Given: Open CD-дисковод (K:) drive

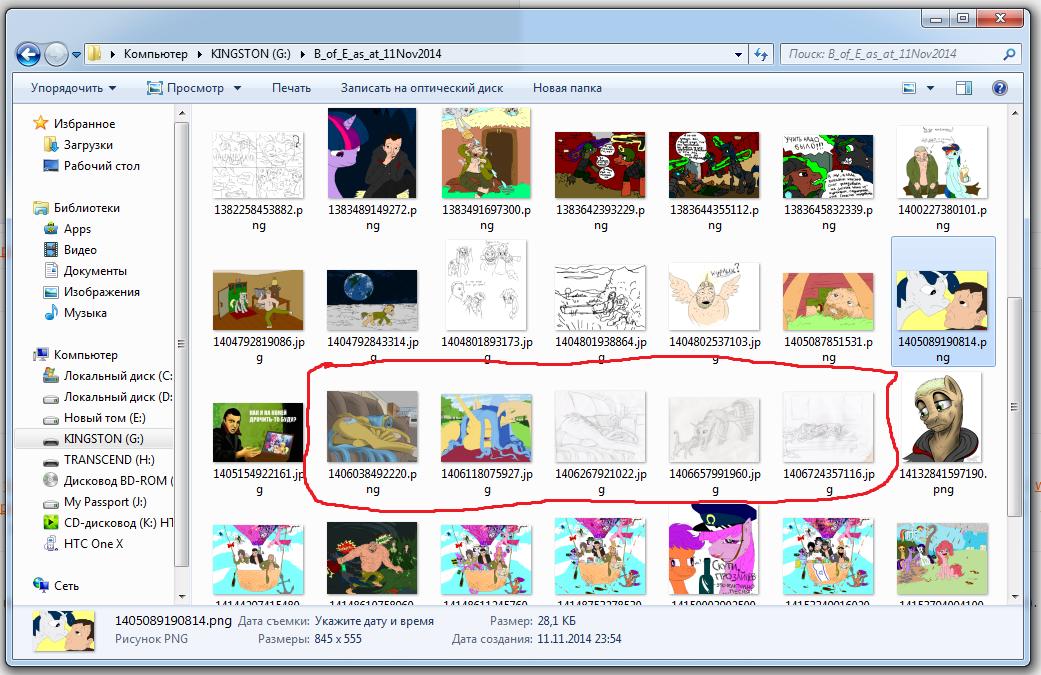Looking at the screenshot, I should (118, 523).
